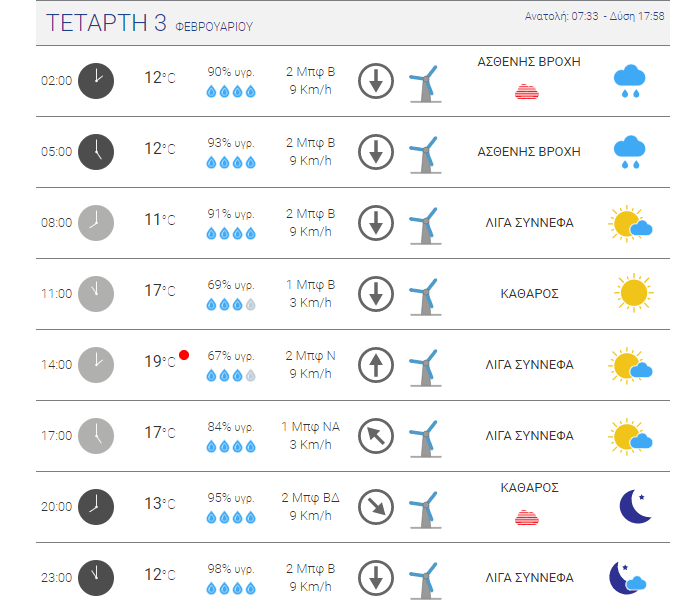This screenshot has height=613, width=684.
Task: Click the sun icon at 11:00
Action: pos(633,293)
